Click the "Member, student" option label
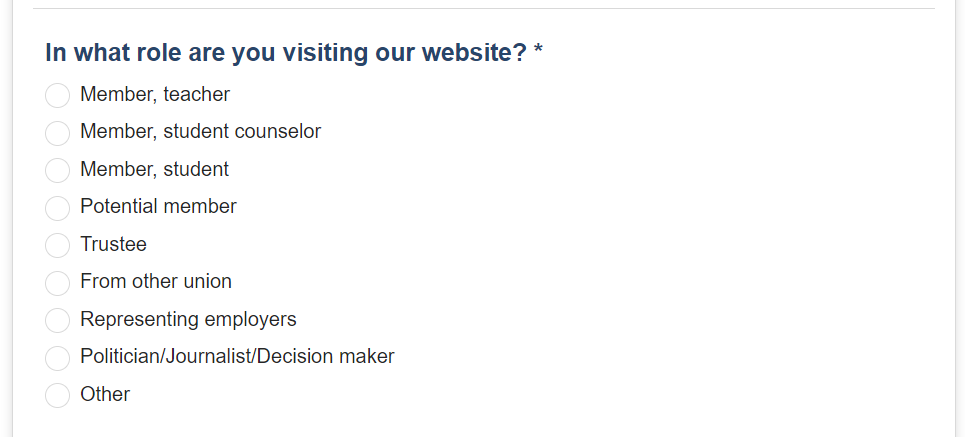This screenshot has height=437, width=965. (154, 169)
